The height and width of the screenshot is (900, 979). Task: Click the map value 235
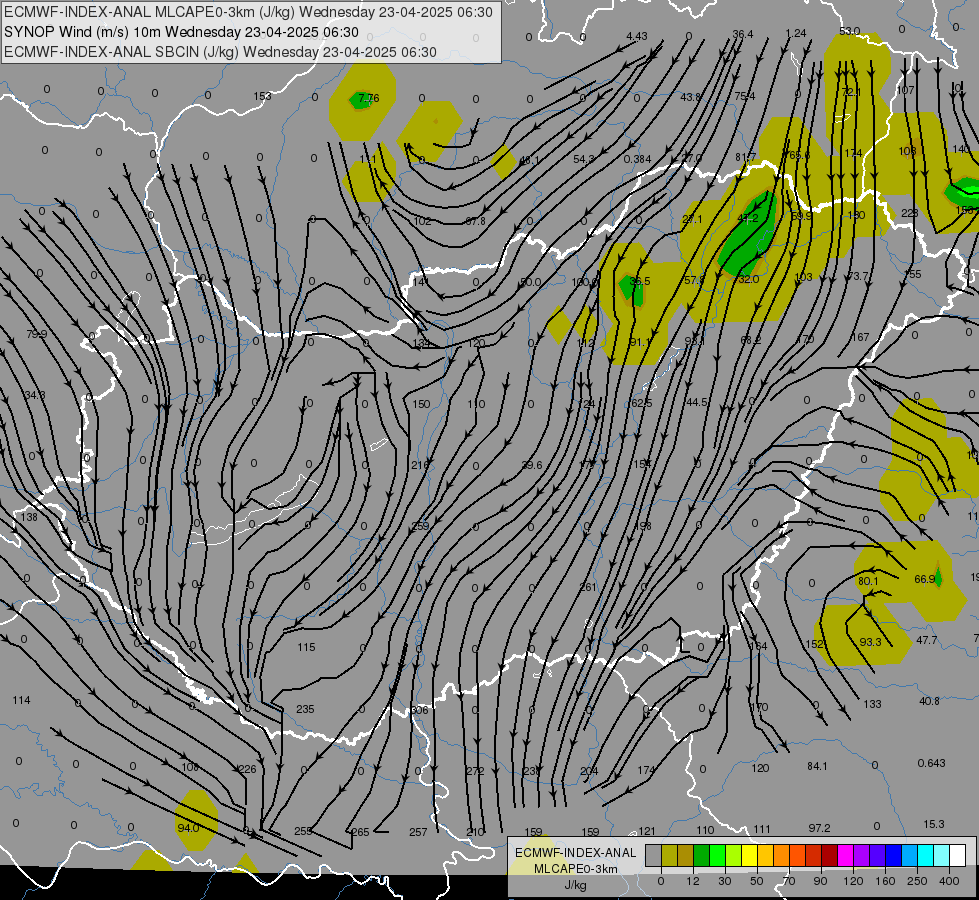(x=305, y=710)
